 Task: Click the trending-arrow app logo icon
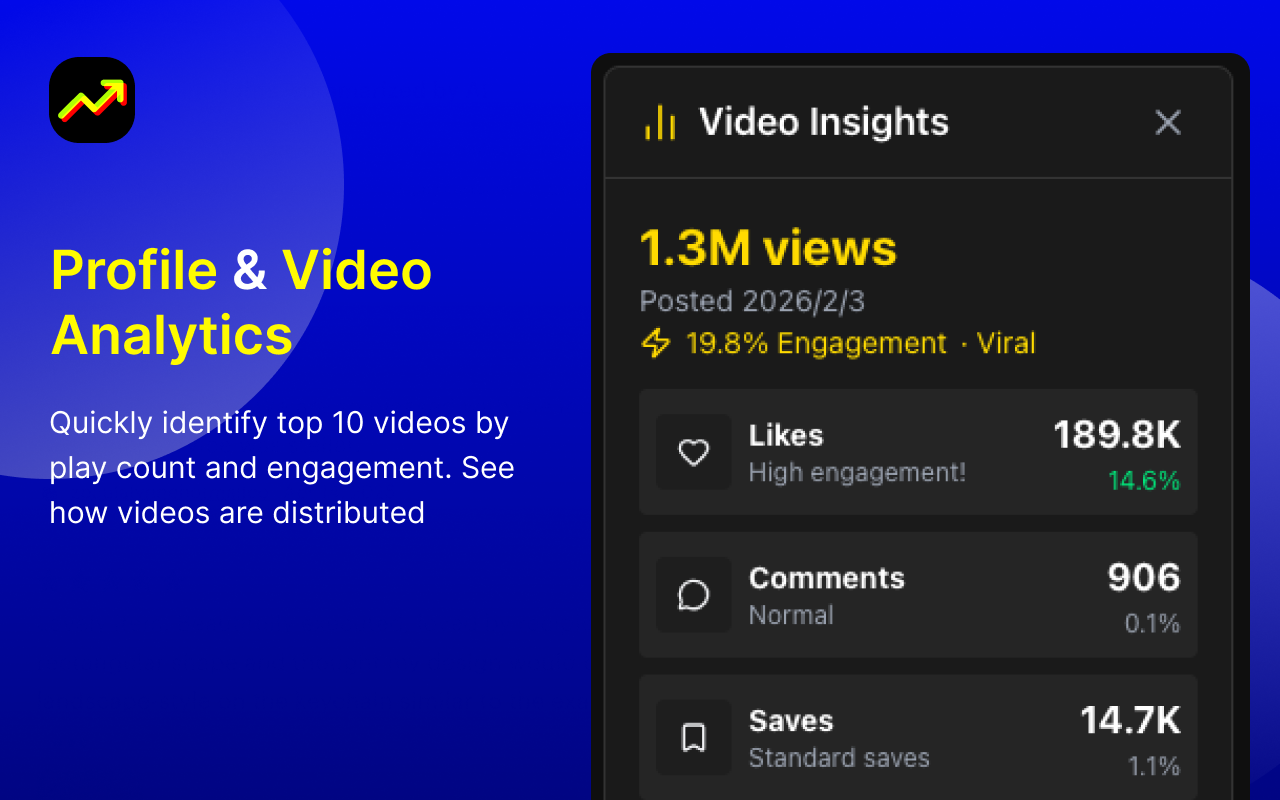tap(92, 100)
